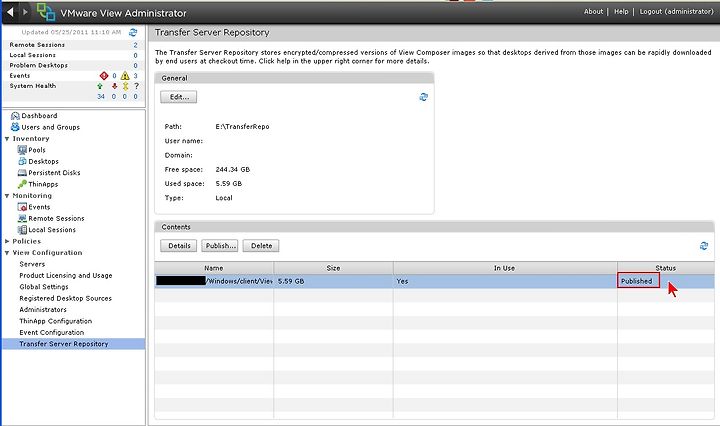This screenshot has height=426, width=720.
Task: Sort by the In Use column header
Action: tap(505, 268)
